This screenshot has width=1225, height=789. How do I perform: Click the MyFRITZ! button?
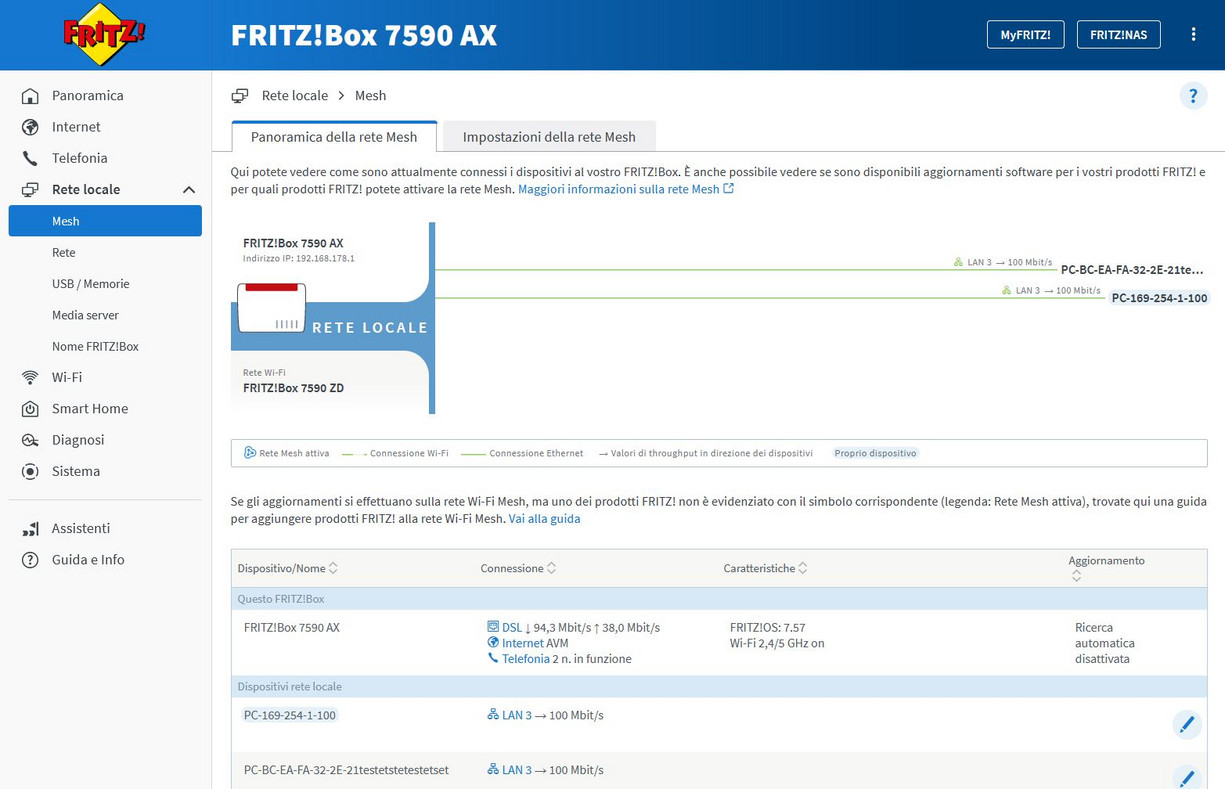1025,34
